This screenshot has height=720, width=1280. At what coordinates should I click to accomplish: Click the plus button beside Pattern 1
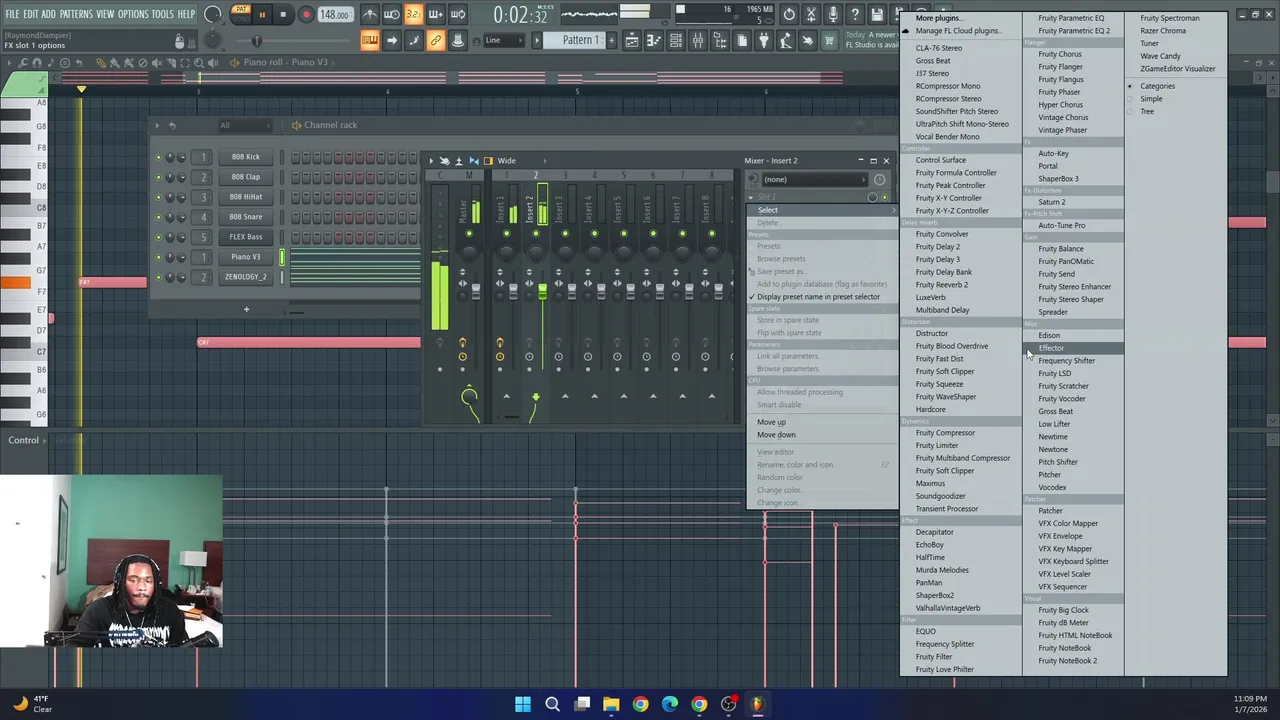point(612,40)
